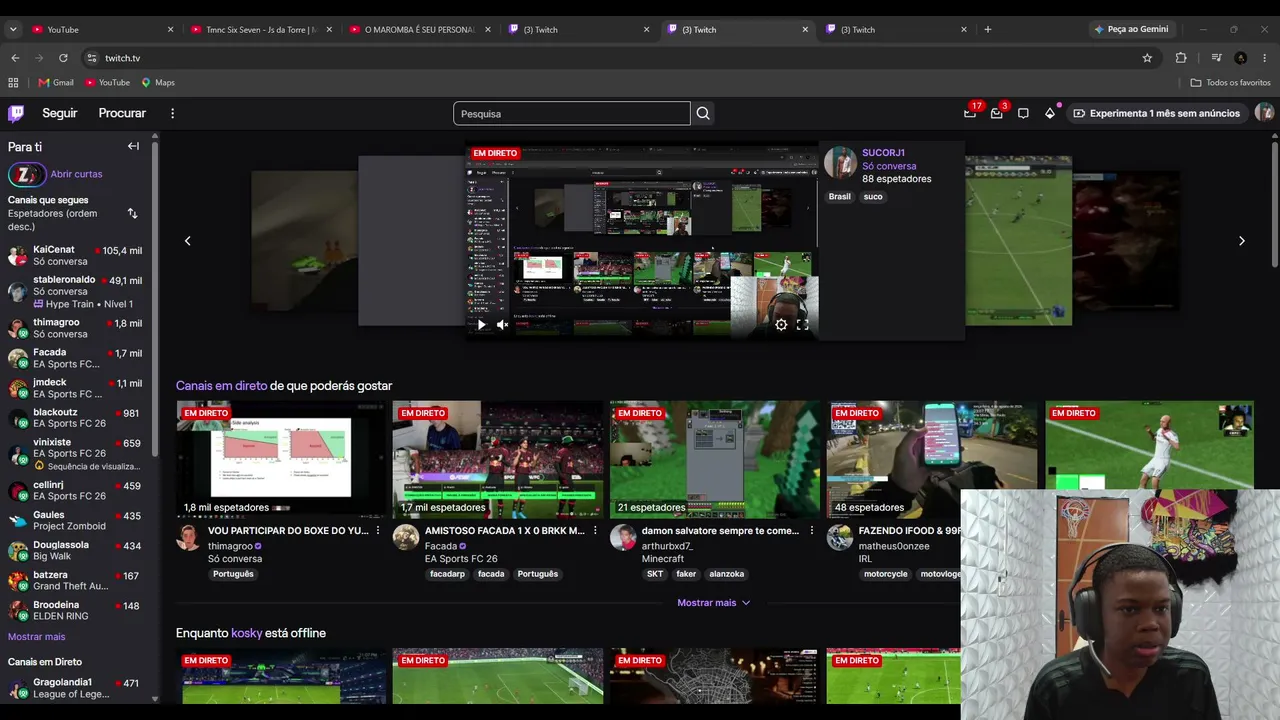Expand more live channels with Mostrar mais

coord(714,603)
